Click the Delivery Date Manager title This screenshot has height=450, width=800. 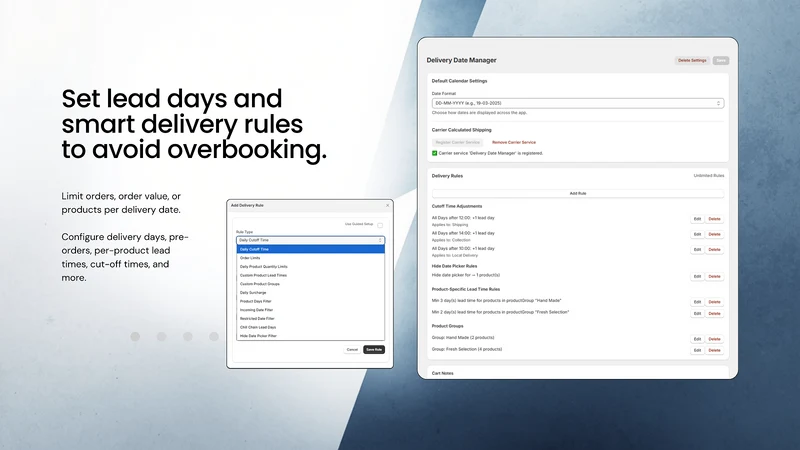click(461, 60)
